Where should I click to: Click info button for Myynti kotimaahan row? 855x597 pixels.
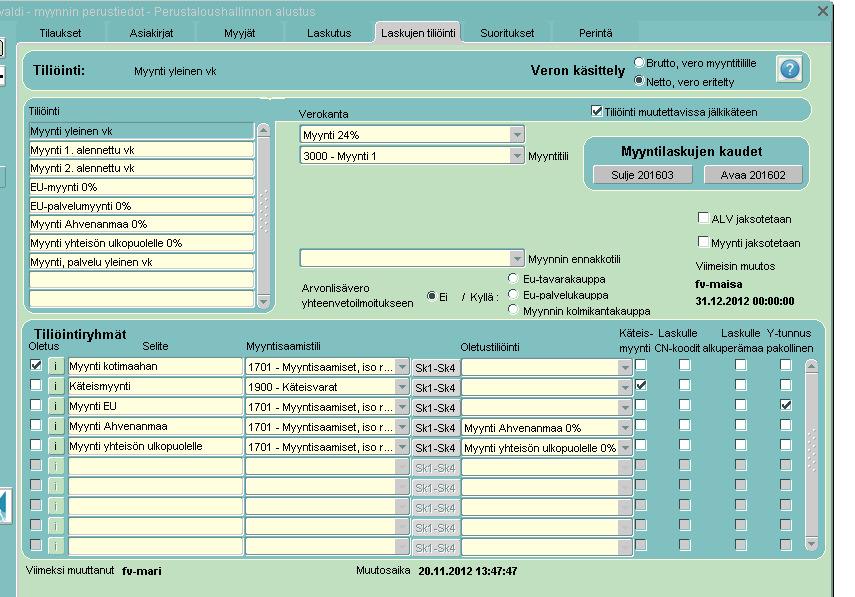pos(56,366)
